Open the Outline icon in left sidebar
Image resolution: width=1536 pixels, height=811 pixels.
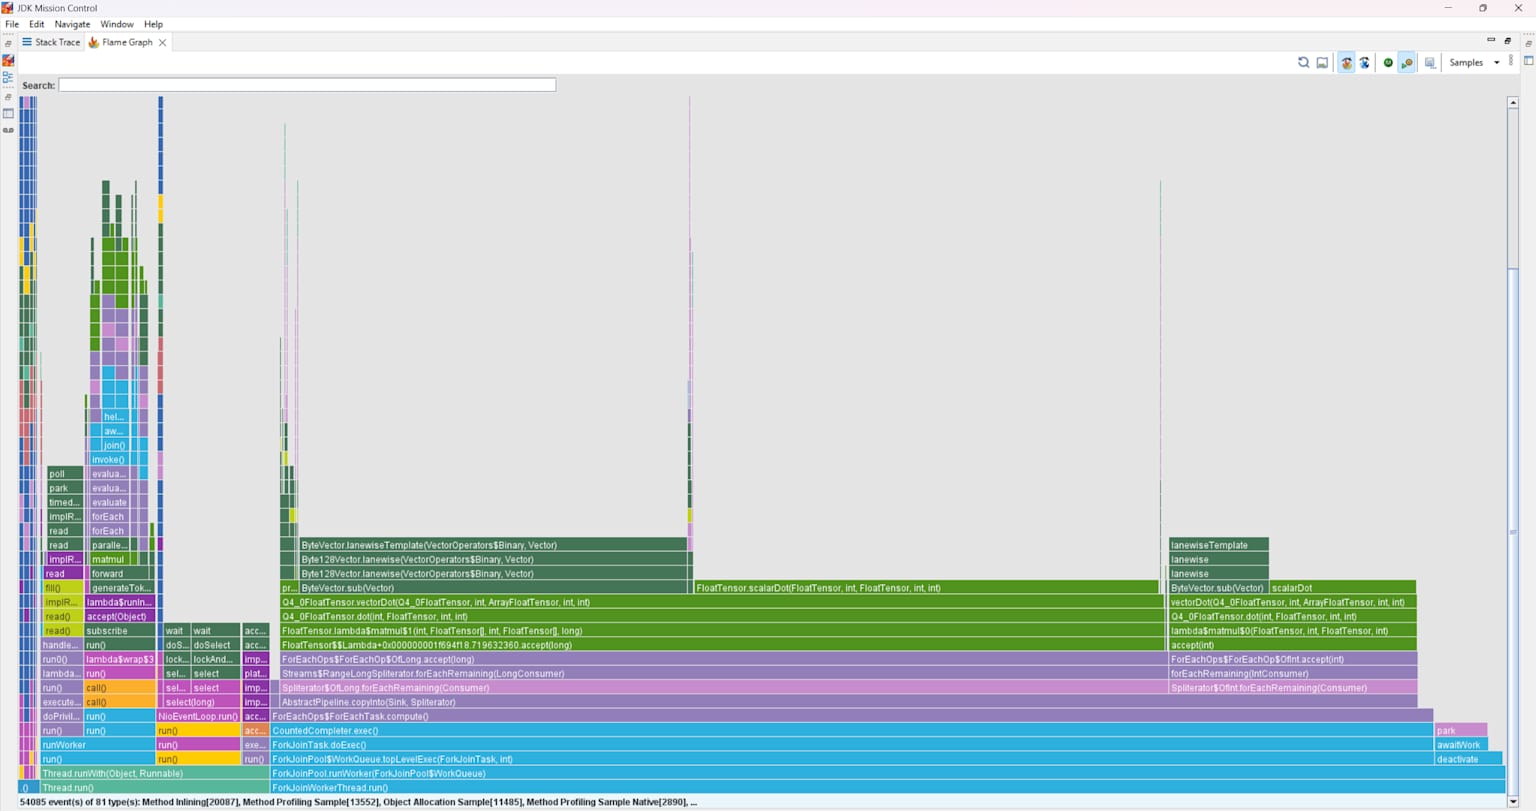tap(8, 78)
